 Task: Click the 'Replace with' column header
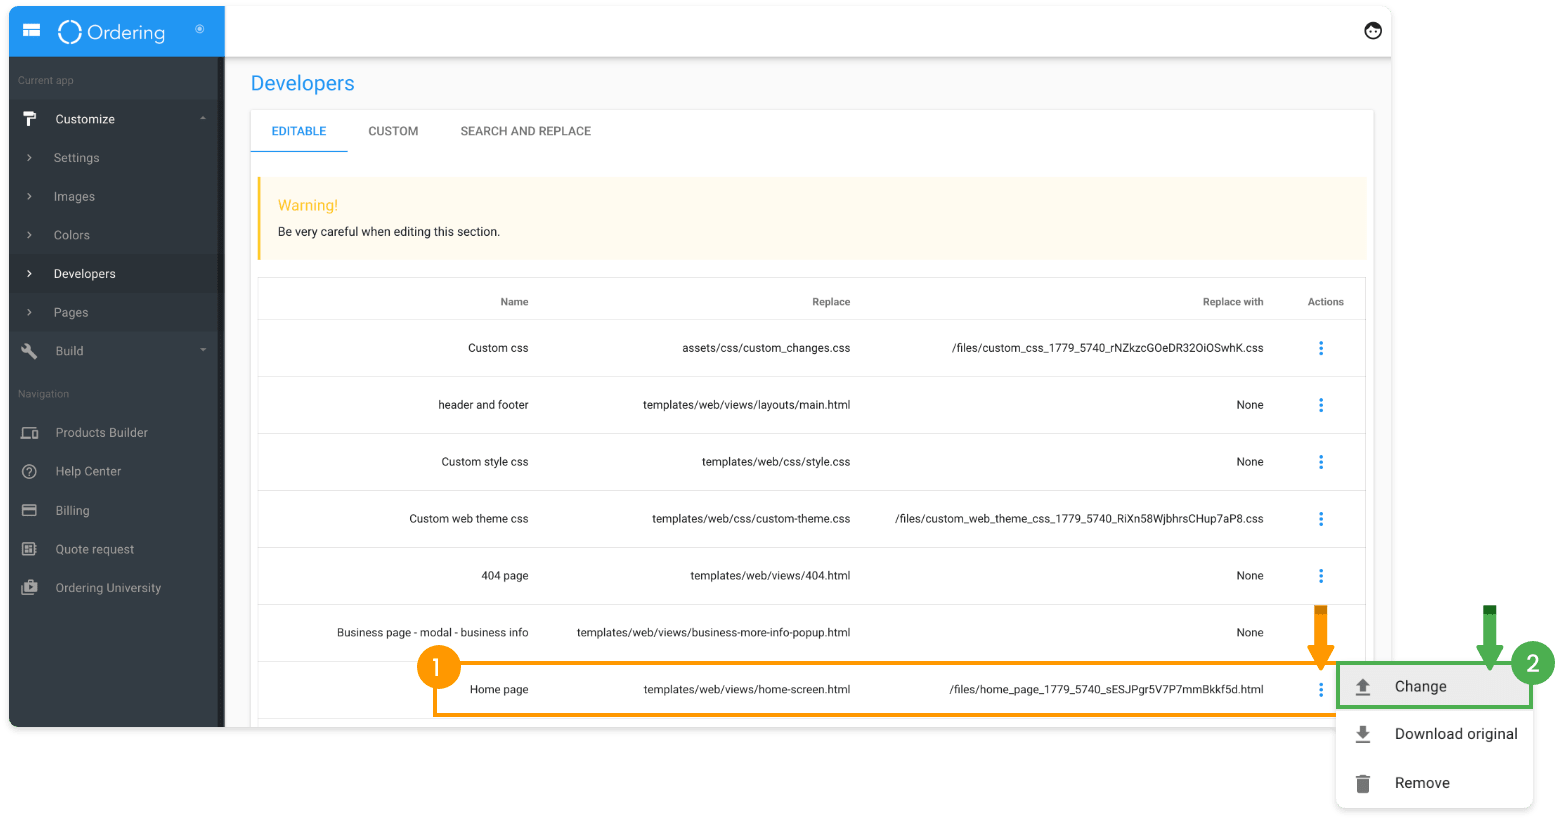[x=1233, y=302]
